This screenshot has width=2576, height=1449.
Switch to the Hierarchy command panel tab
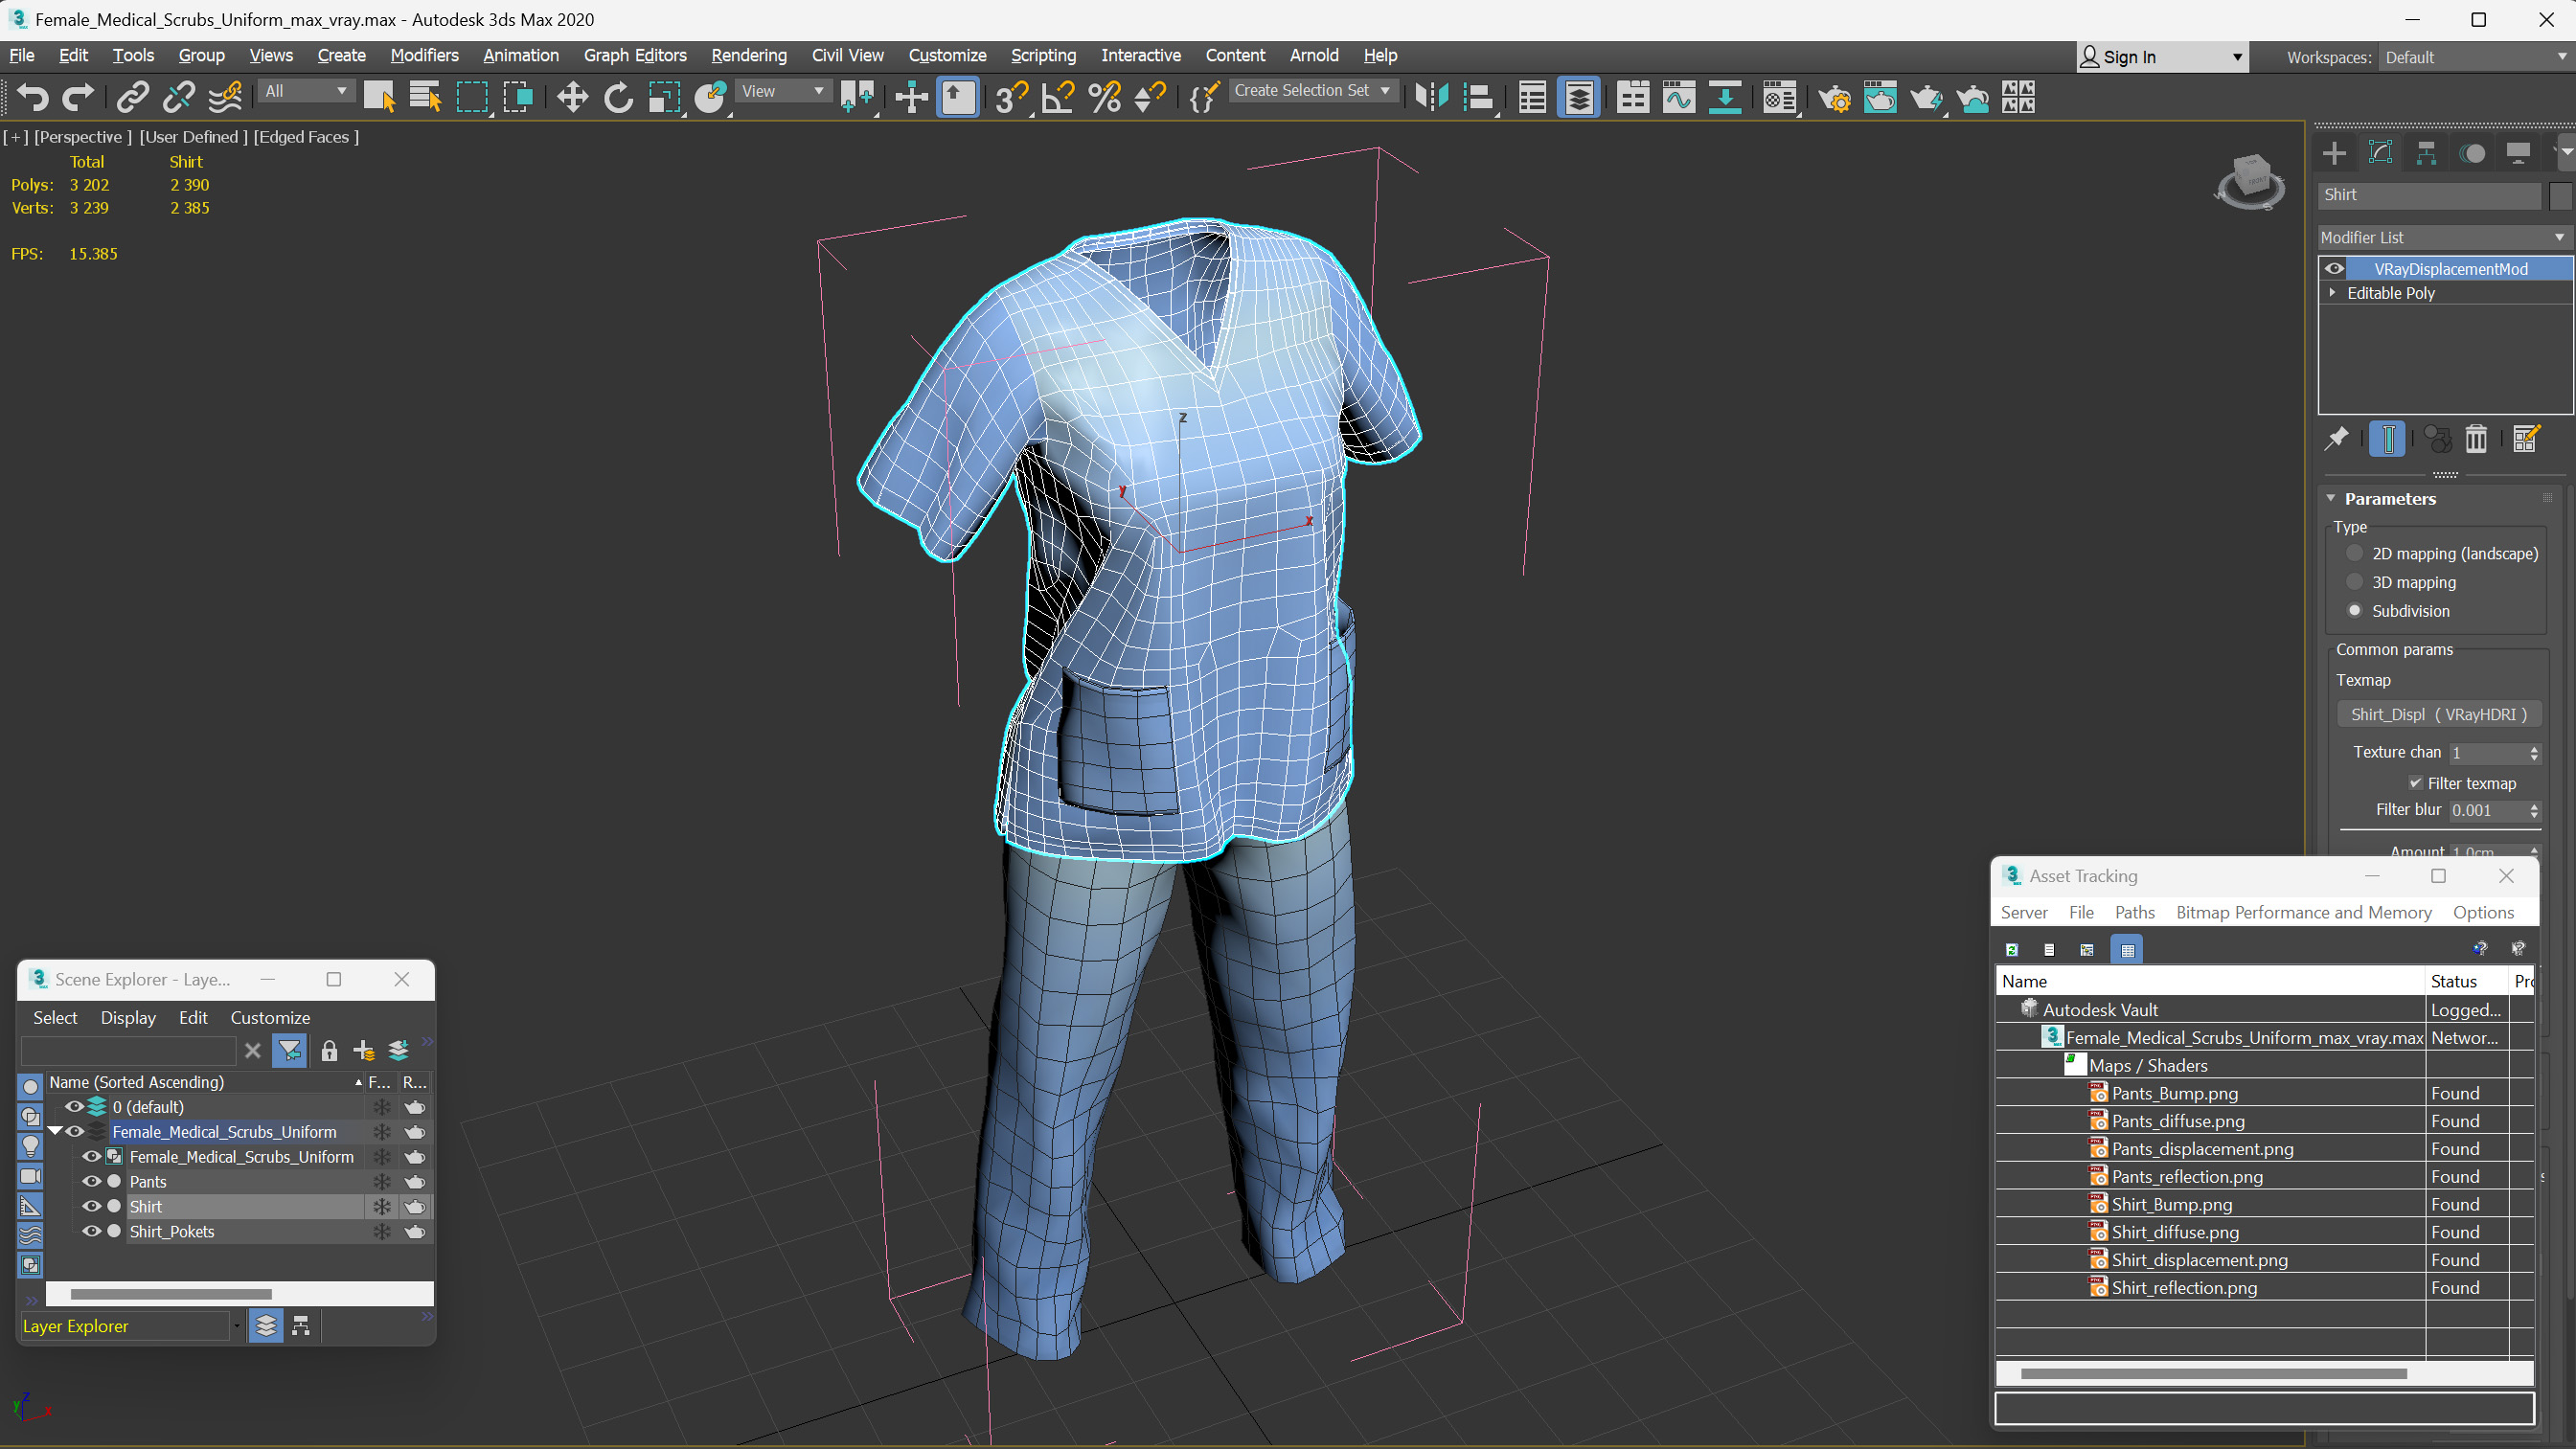point(2426,153)
